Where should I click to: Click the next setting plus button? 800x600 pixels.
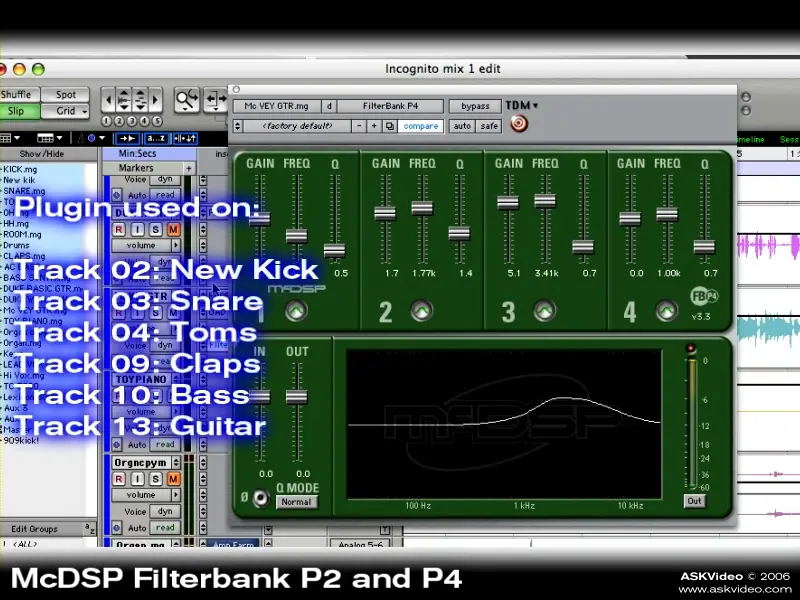click(374, 126)
